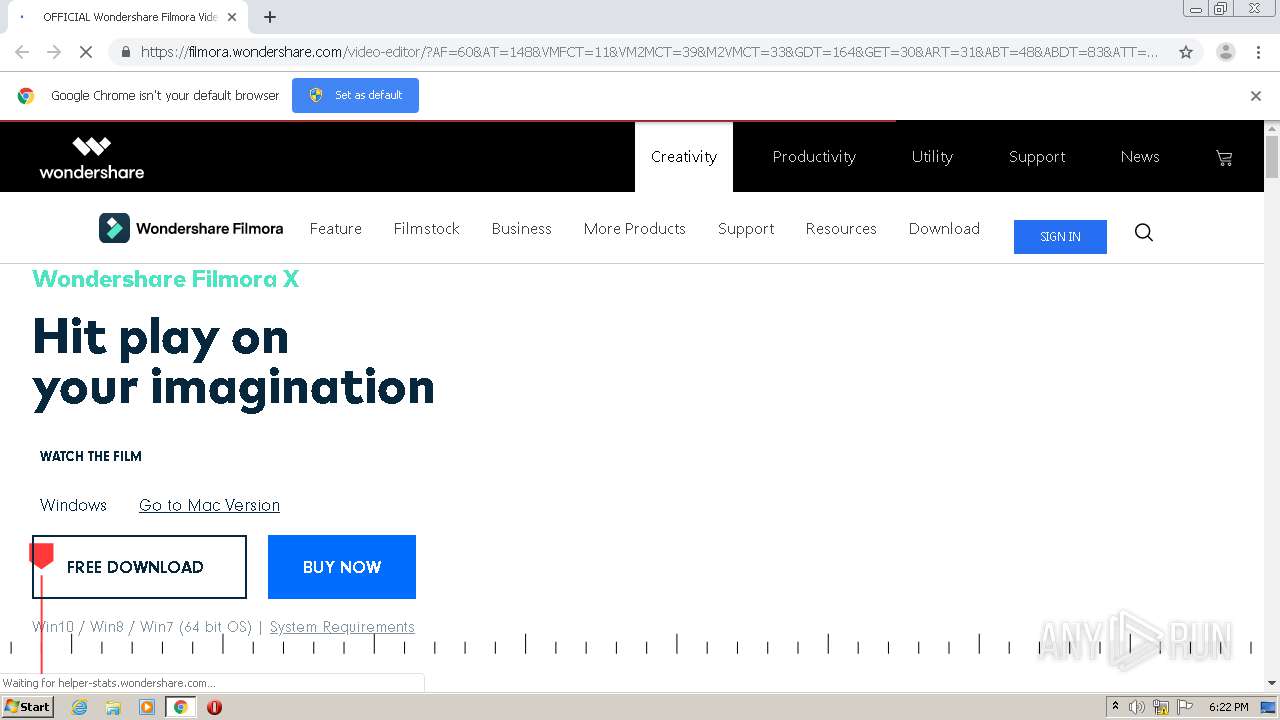Image resolution: width=1280 pixels, height=720 pixels.
Task: Expand the More Products menu
Action: click(635, 229)
